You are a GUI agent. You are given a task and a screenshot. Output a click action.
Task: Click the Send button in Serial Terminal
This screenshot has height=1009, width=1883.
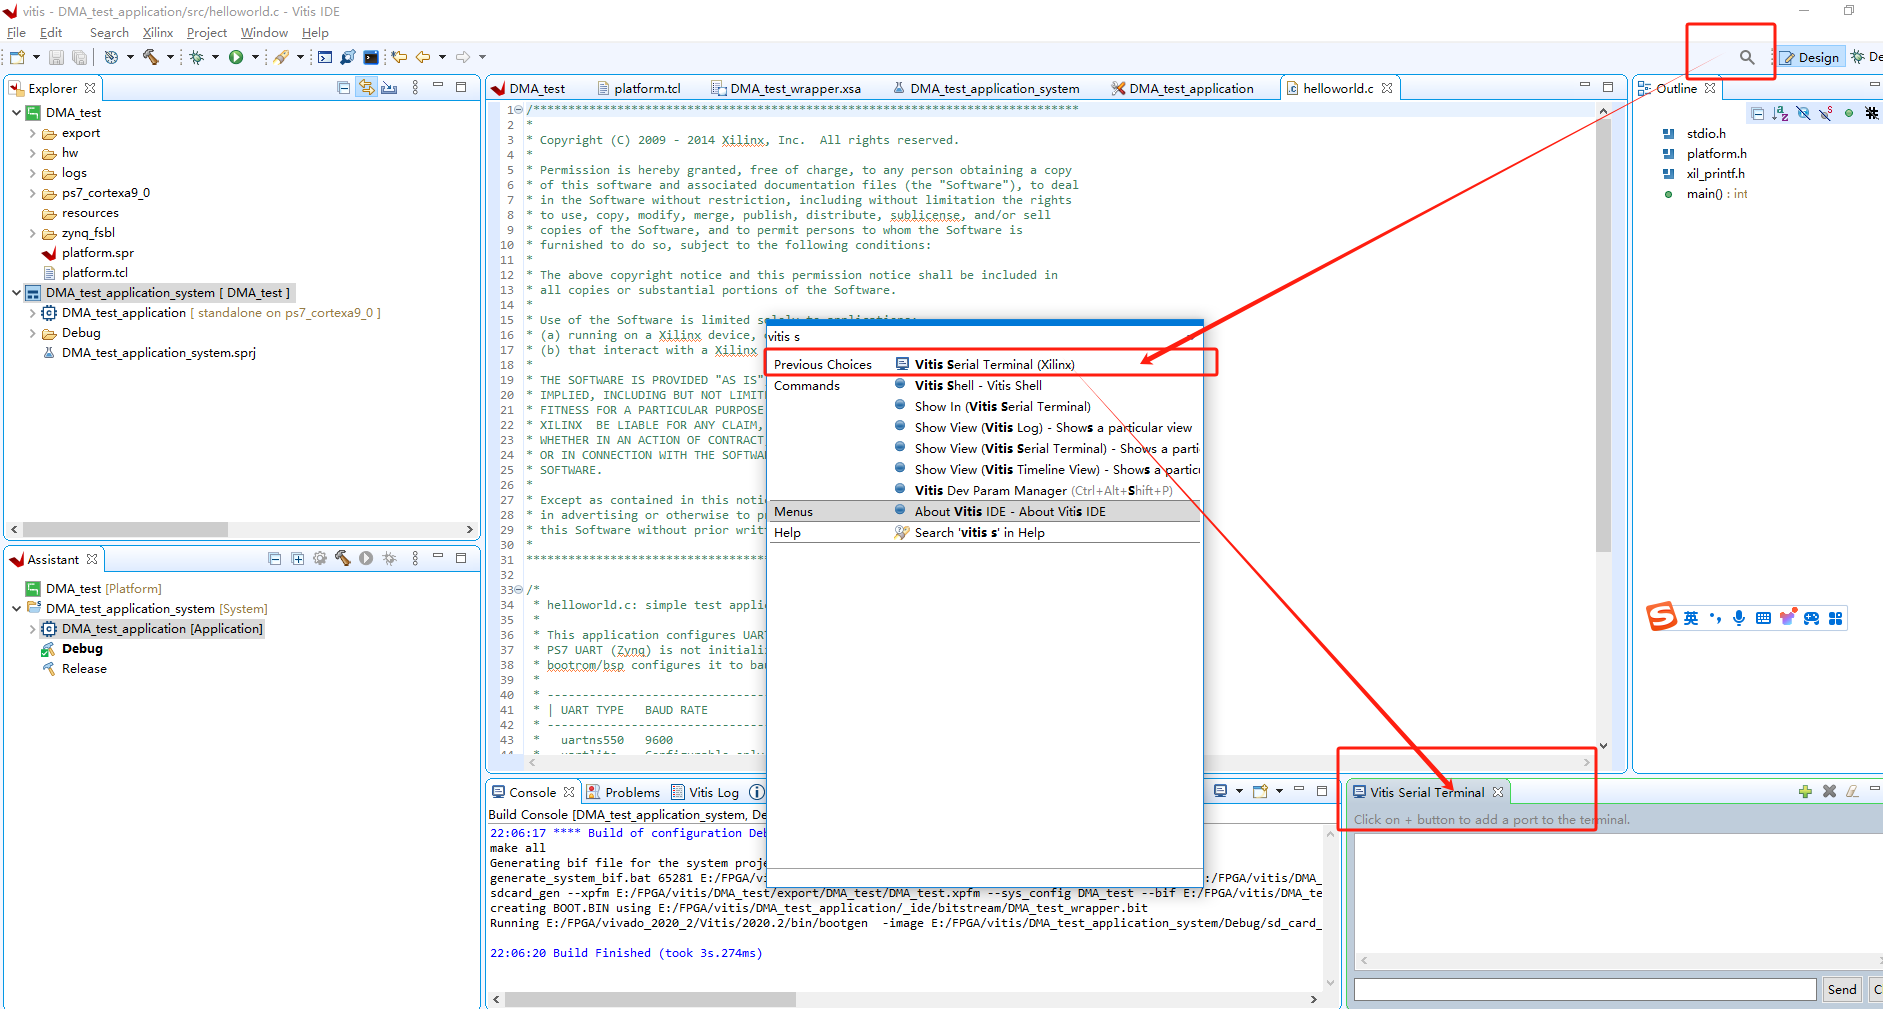pos(1842,989)
